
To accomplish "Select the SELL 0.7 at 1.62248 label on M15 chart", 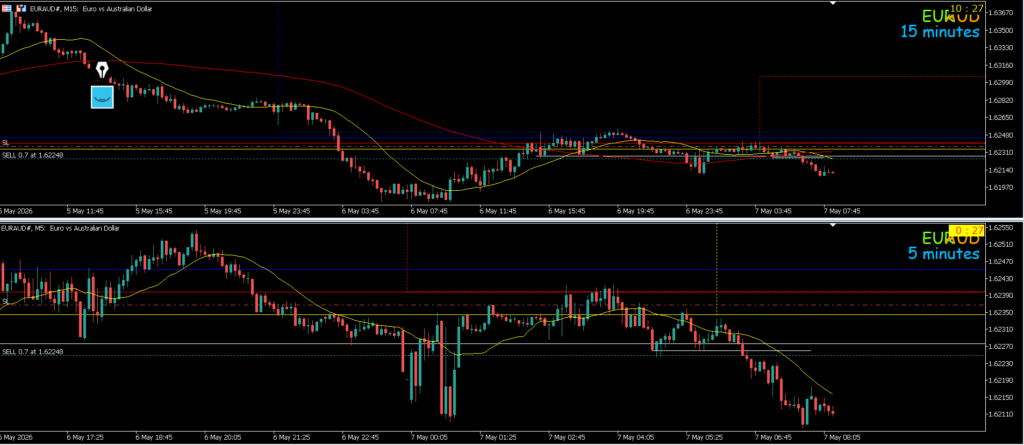I will tap(33, 156).
